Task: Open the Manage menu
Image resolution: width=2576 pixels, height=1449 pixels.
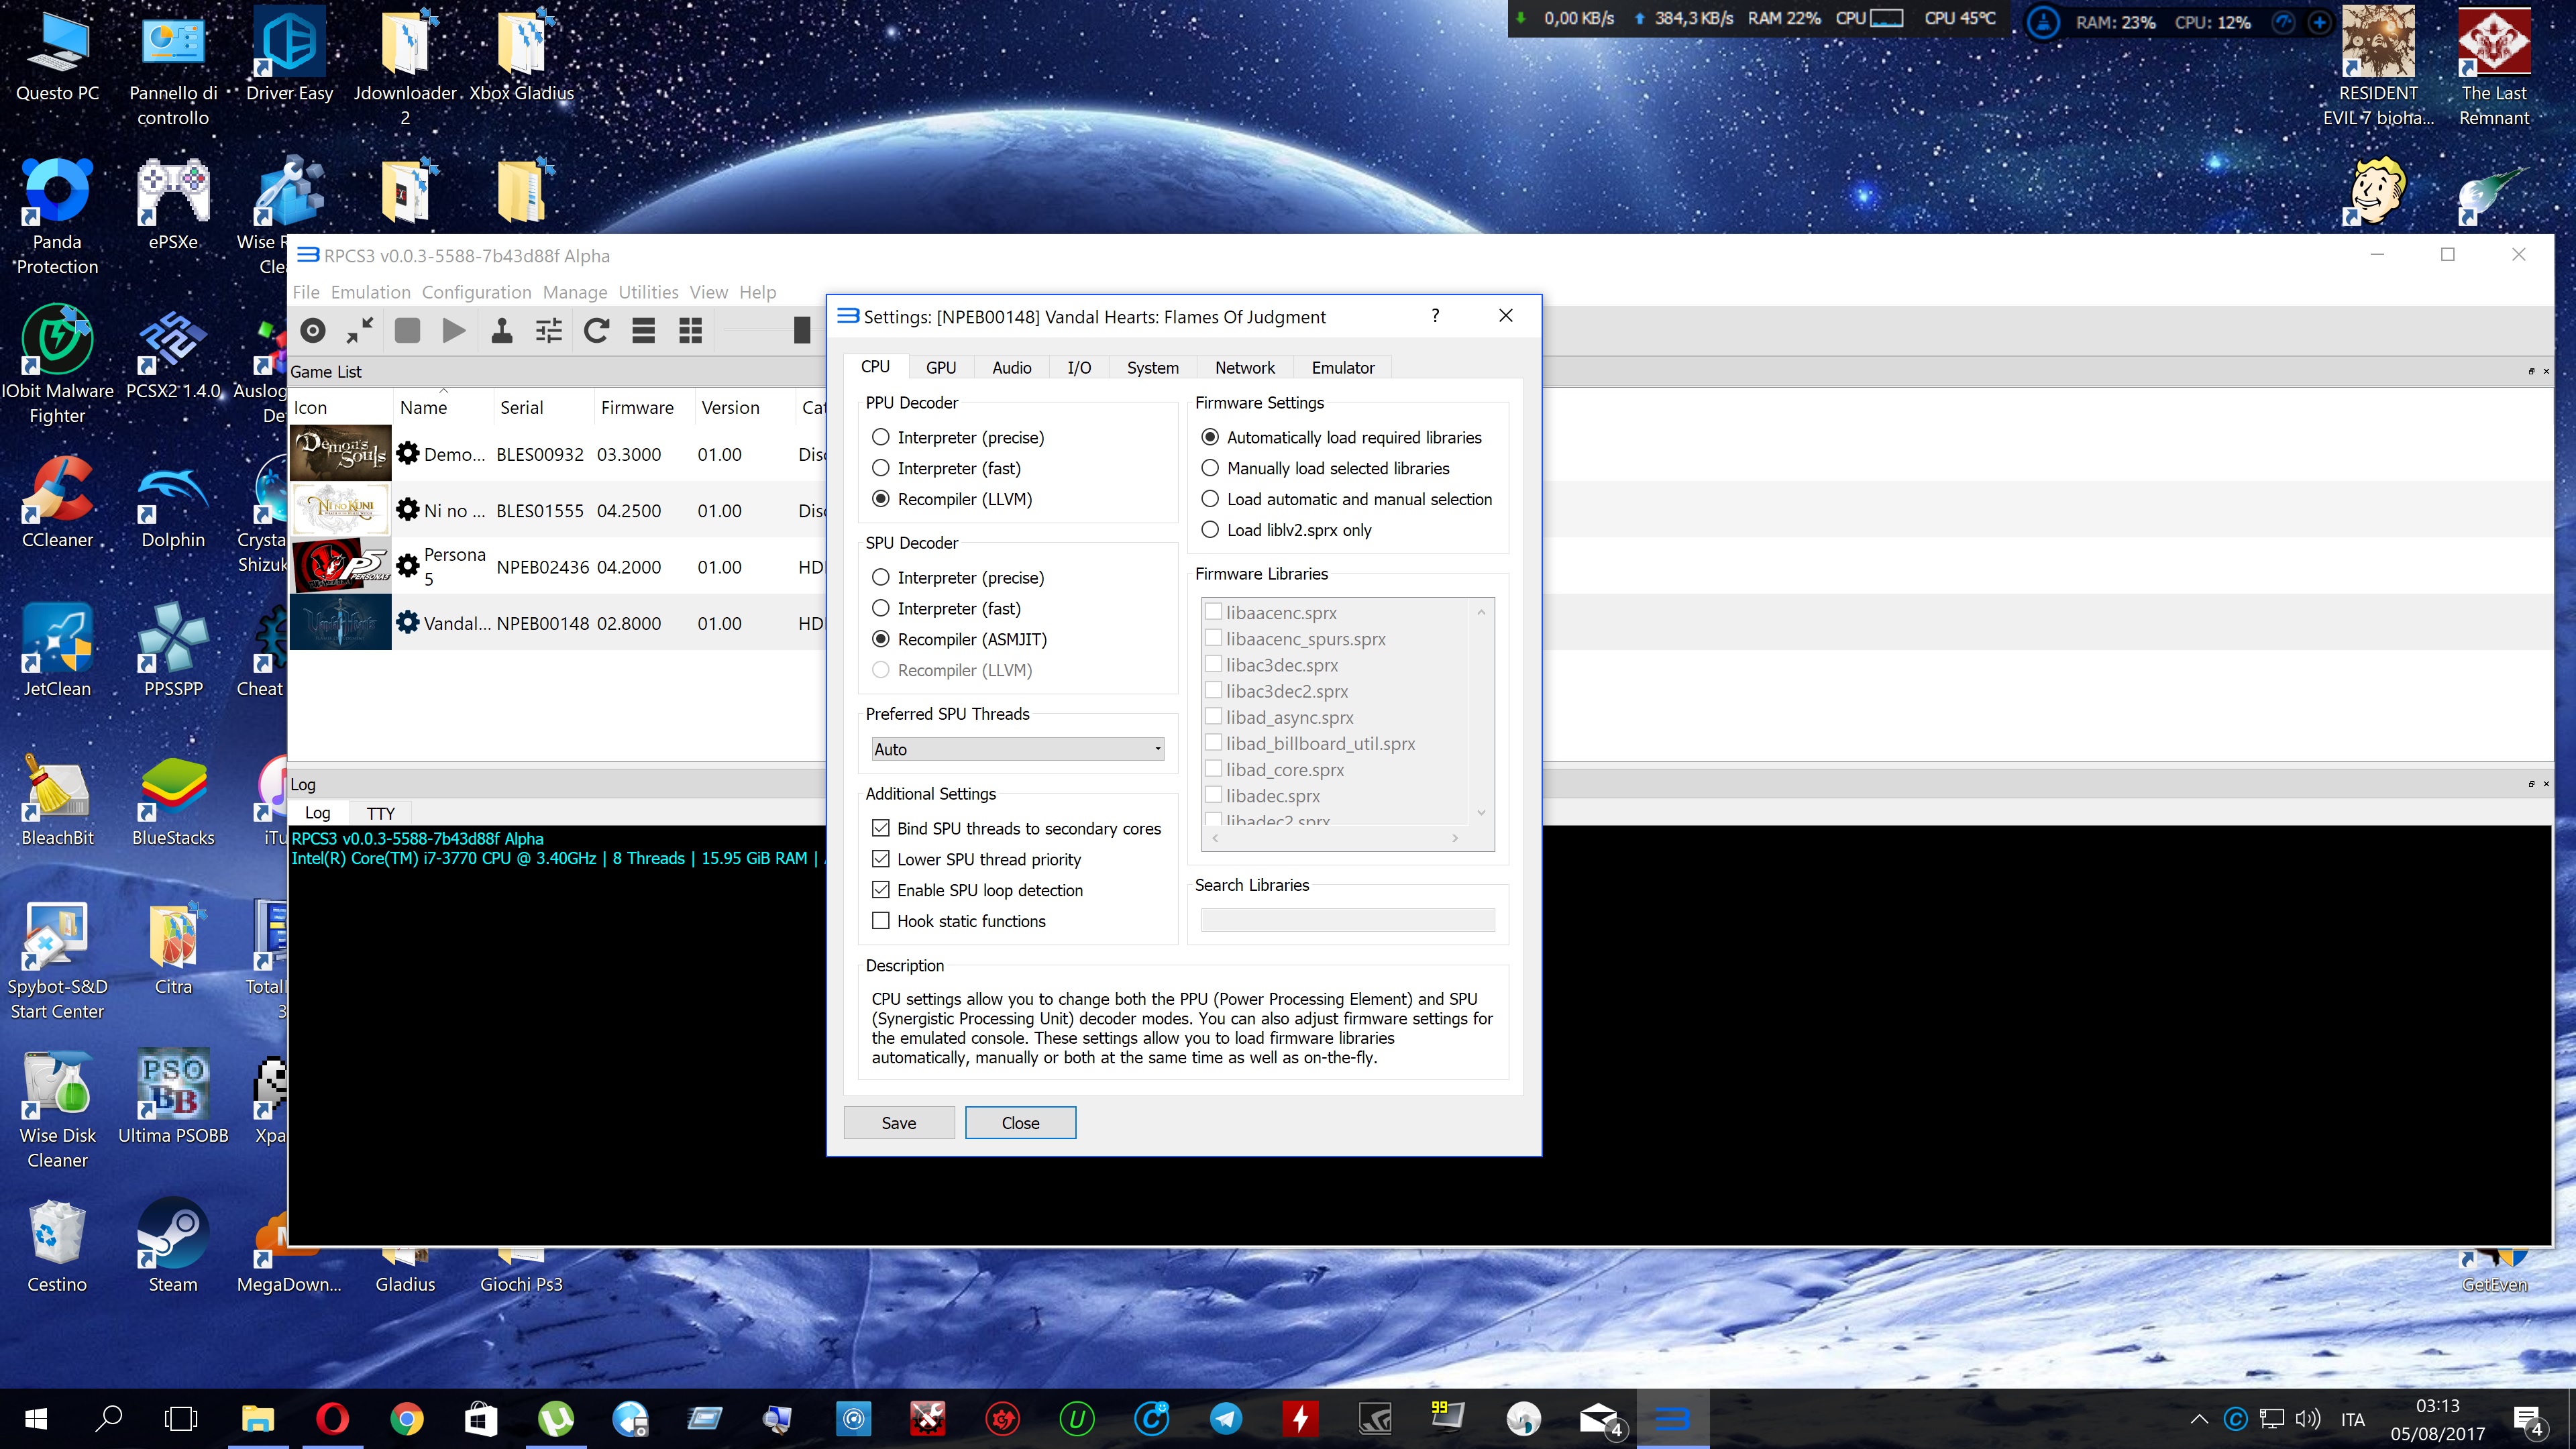Action: (575, 292)
